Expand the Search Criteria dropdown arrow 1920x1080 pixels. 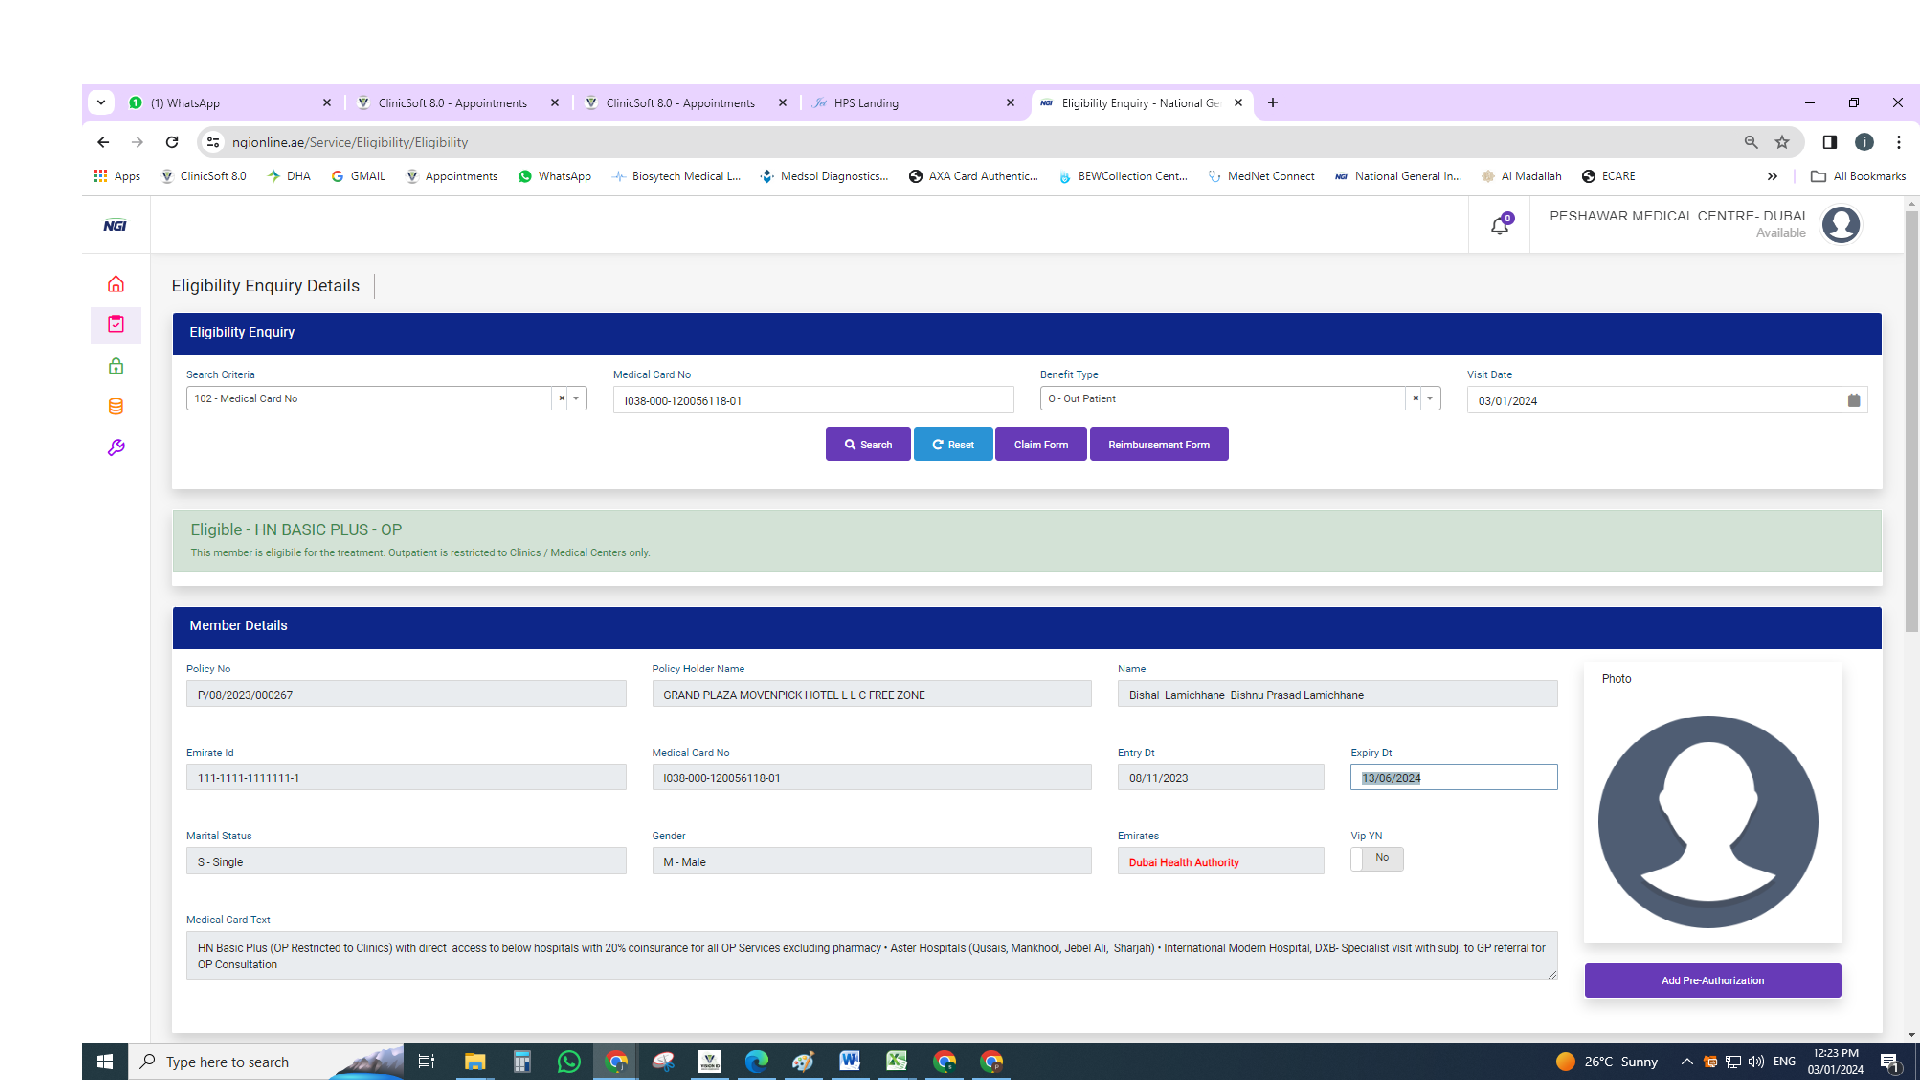(x=576, y=399)
